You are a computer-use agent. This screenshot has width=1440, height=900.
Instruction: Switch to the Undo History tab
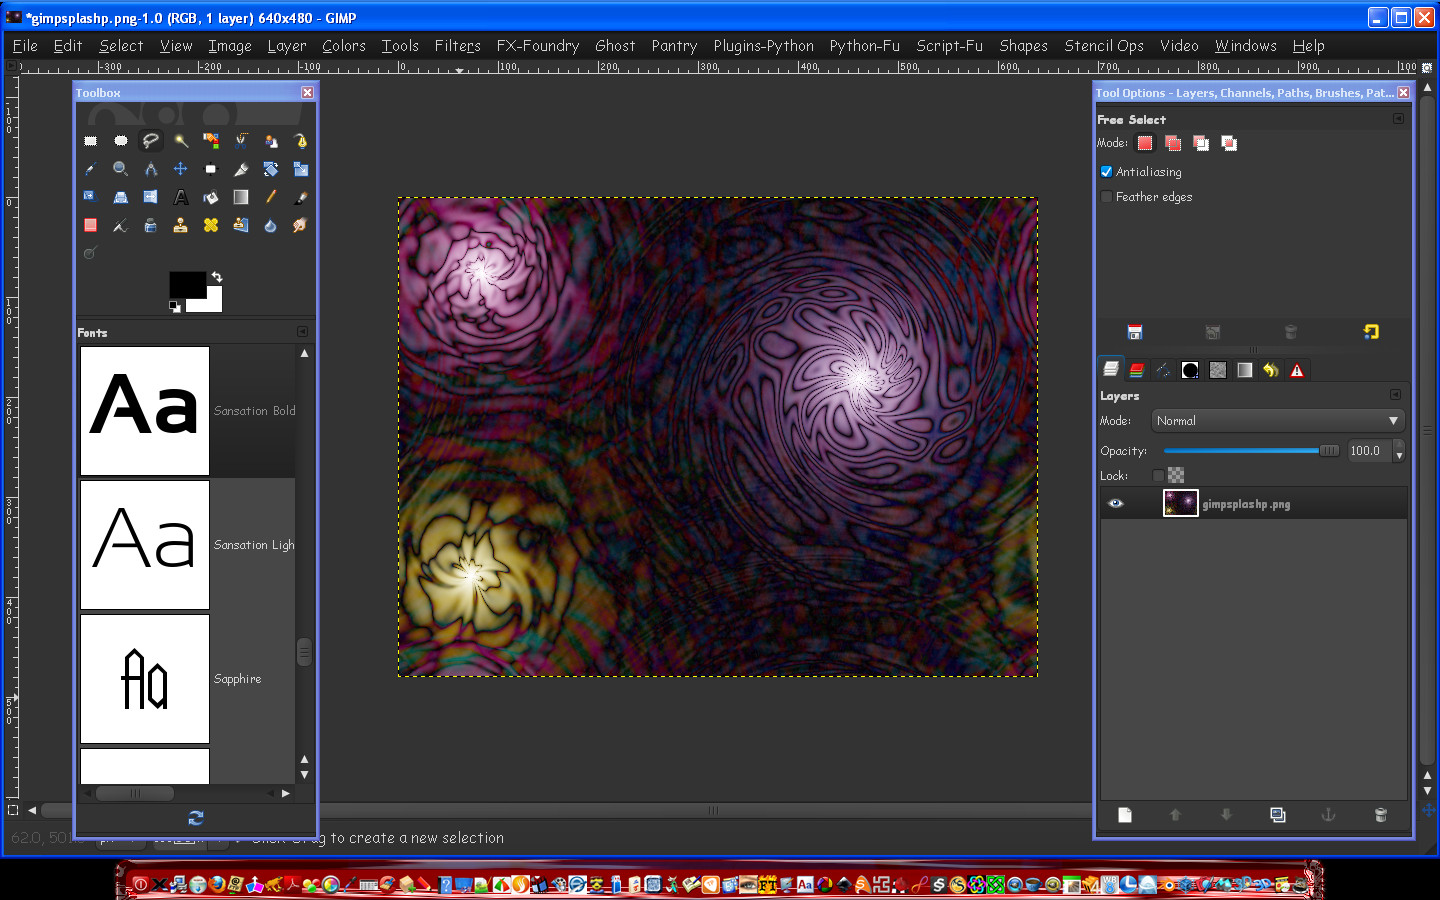tap(1270, 370)
